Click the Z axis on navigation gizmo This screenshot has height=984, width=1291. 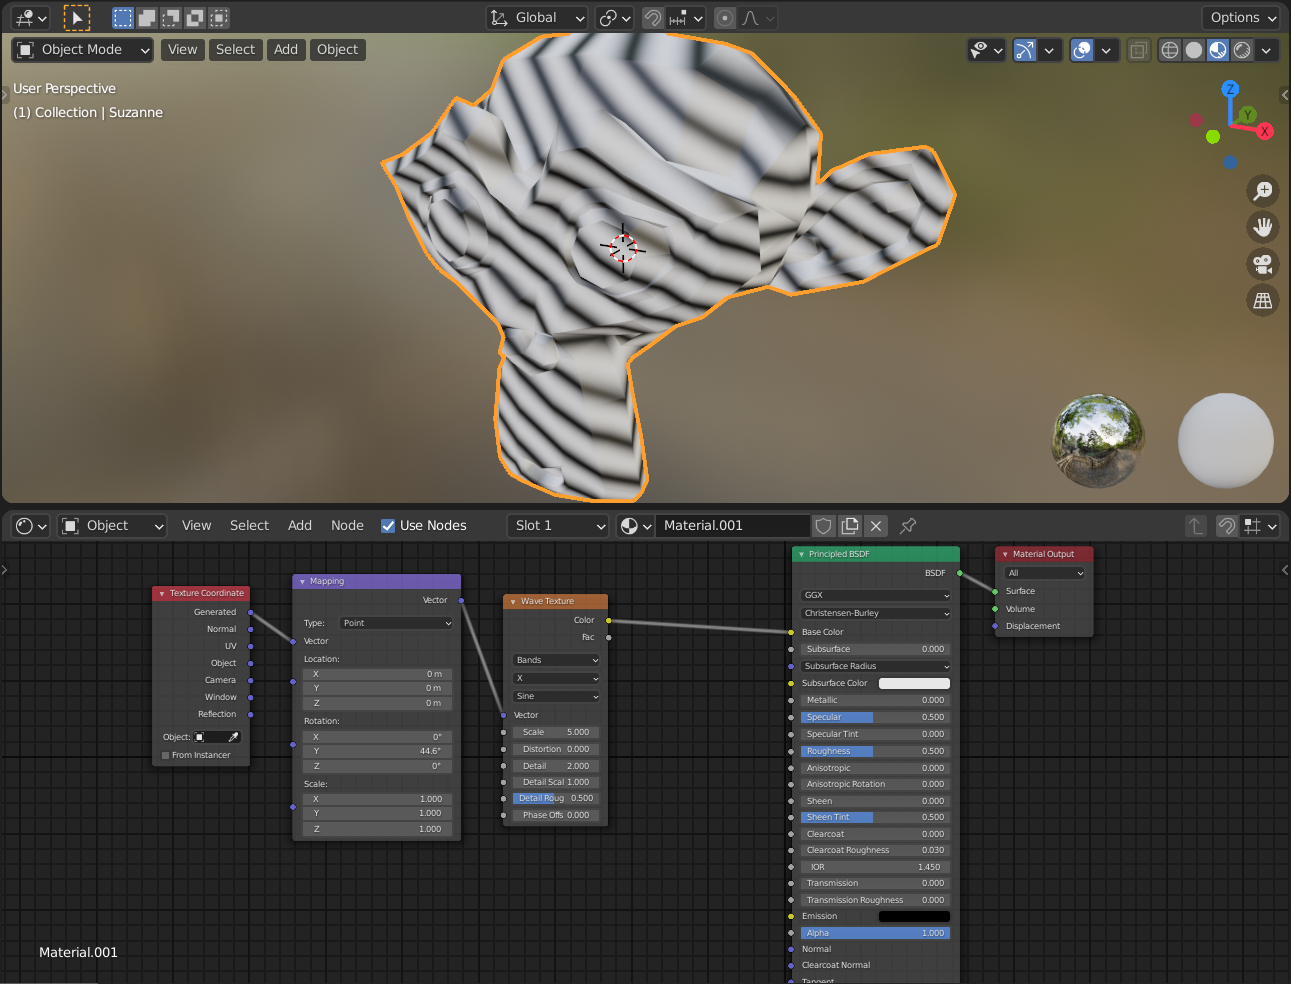pos(1231,89)
